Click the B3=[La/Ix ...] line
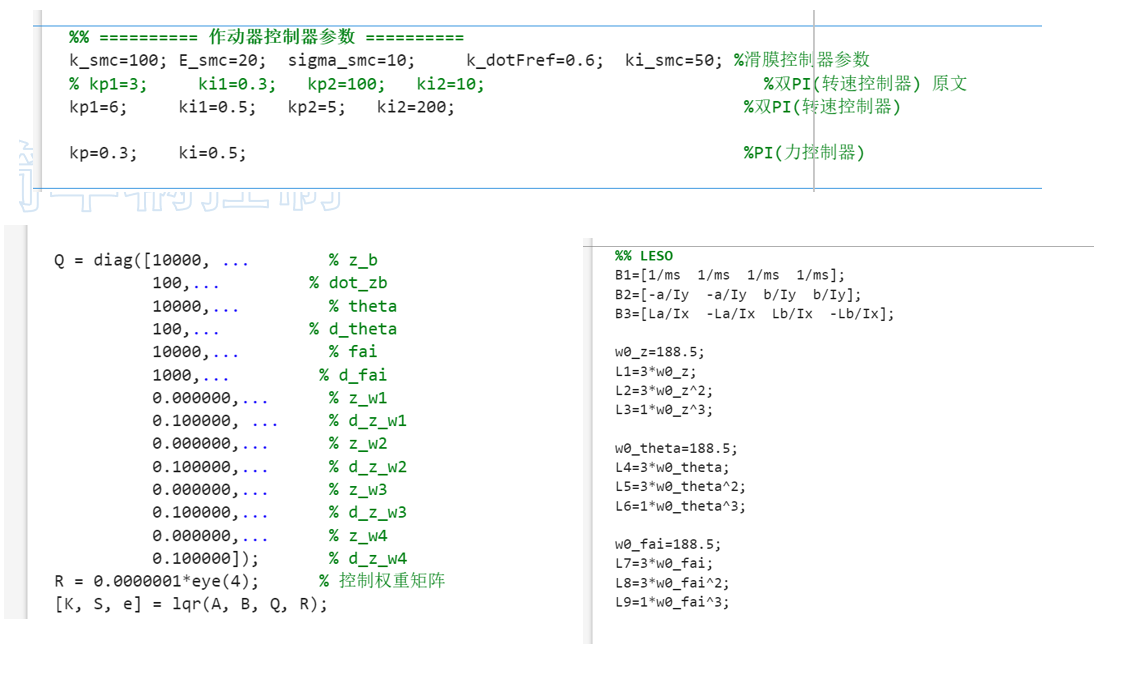 (x=755, y=314)
